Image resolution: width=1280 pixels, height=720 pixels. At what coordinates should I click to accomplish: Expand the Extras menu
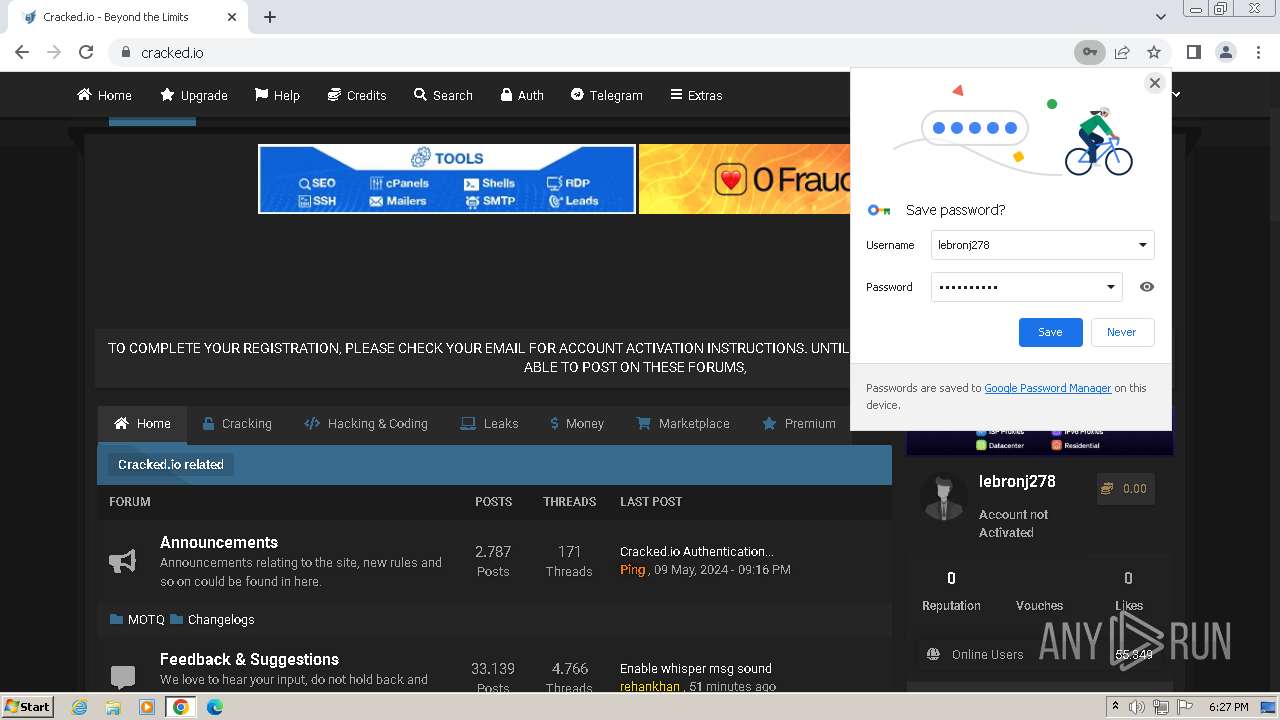pos(696,95)
